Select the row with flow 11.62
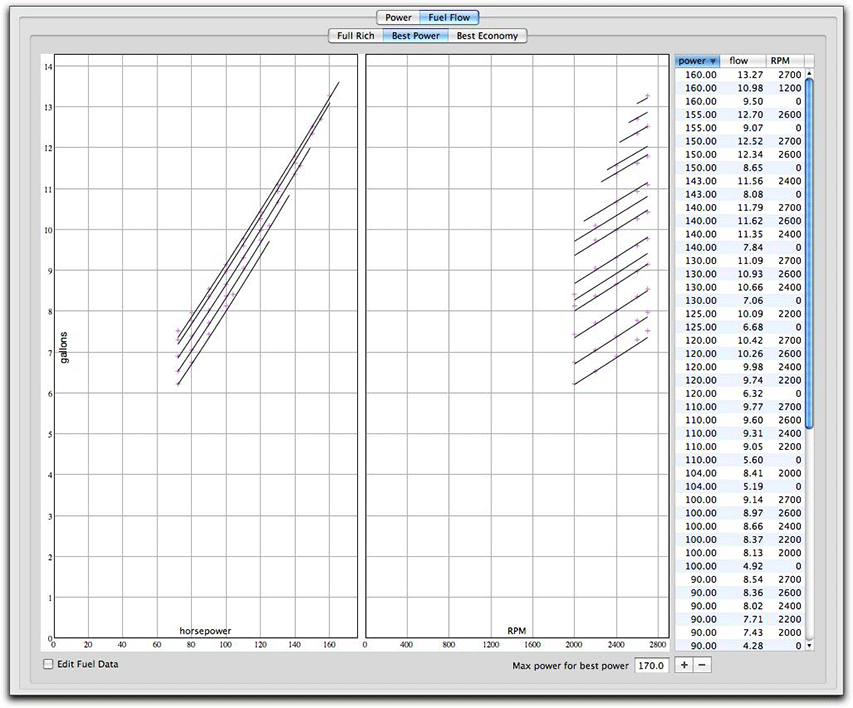The image size is (853, 708). point(740,221)
